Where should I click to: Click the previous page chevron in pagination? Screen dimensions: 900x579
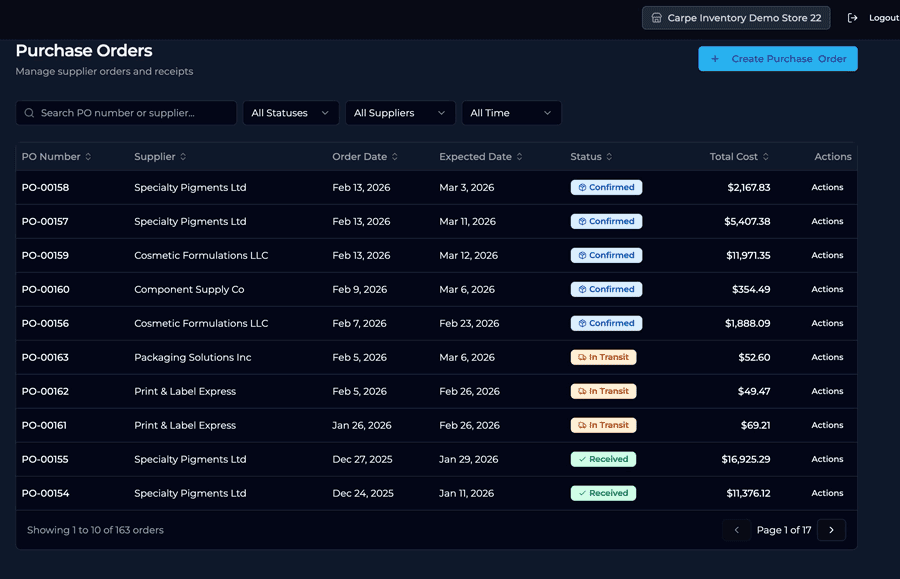[x=737, y=530]
